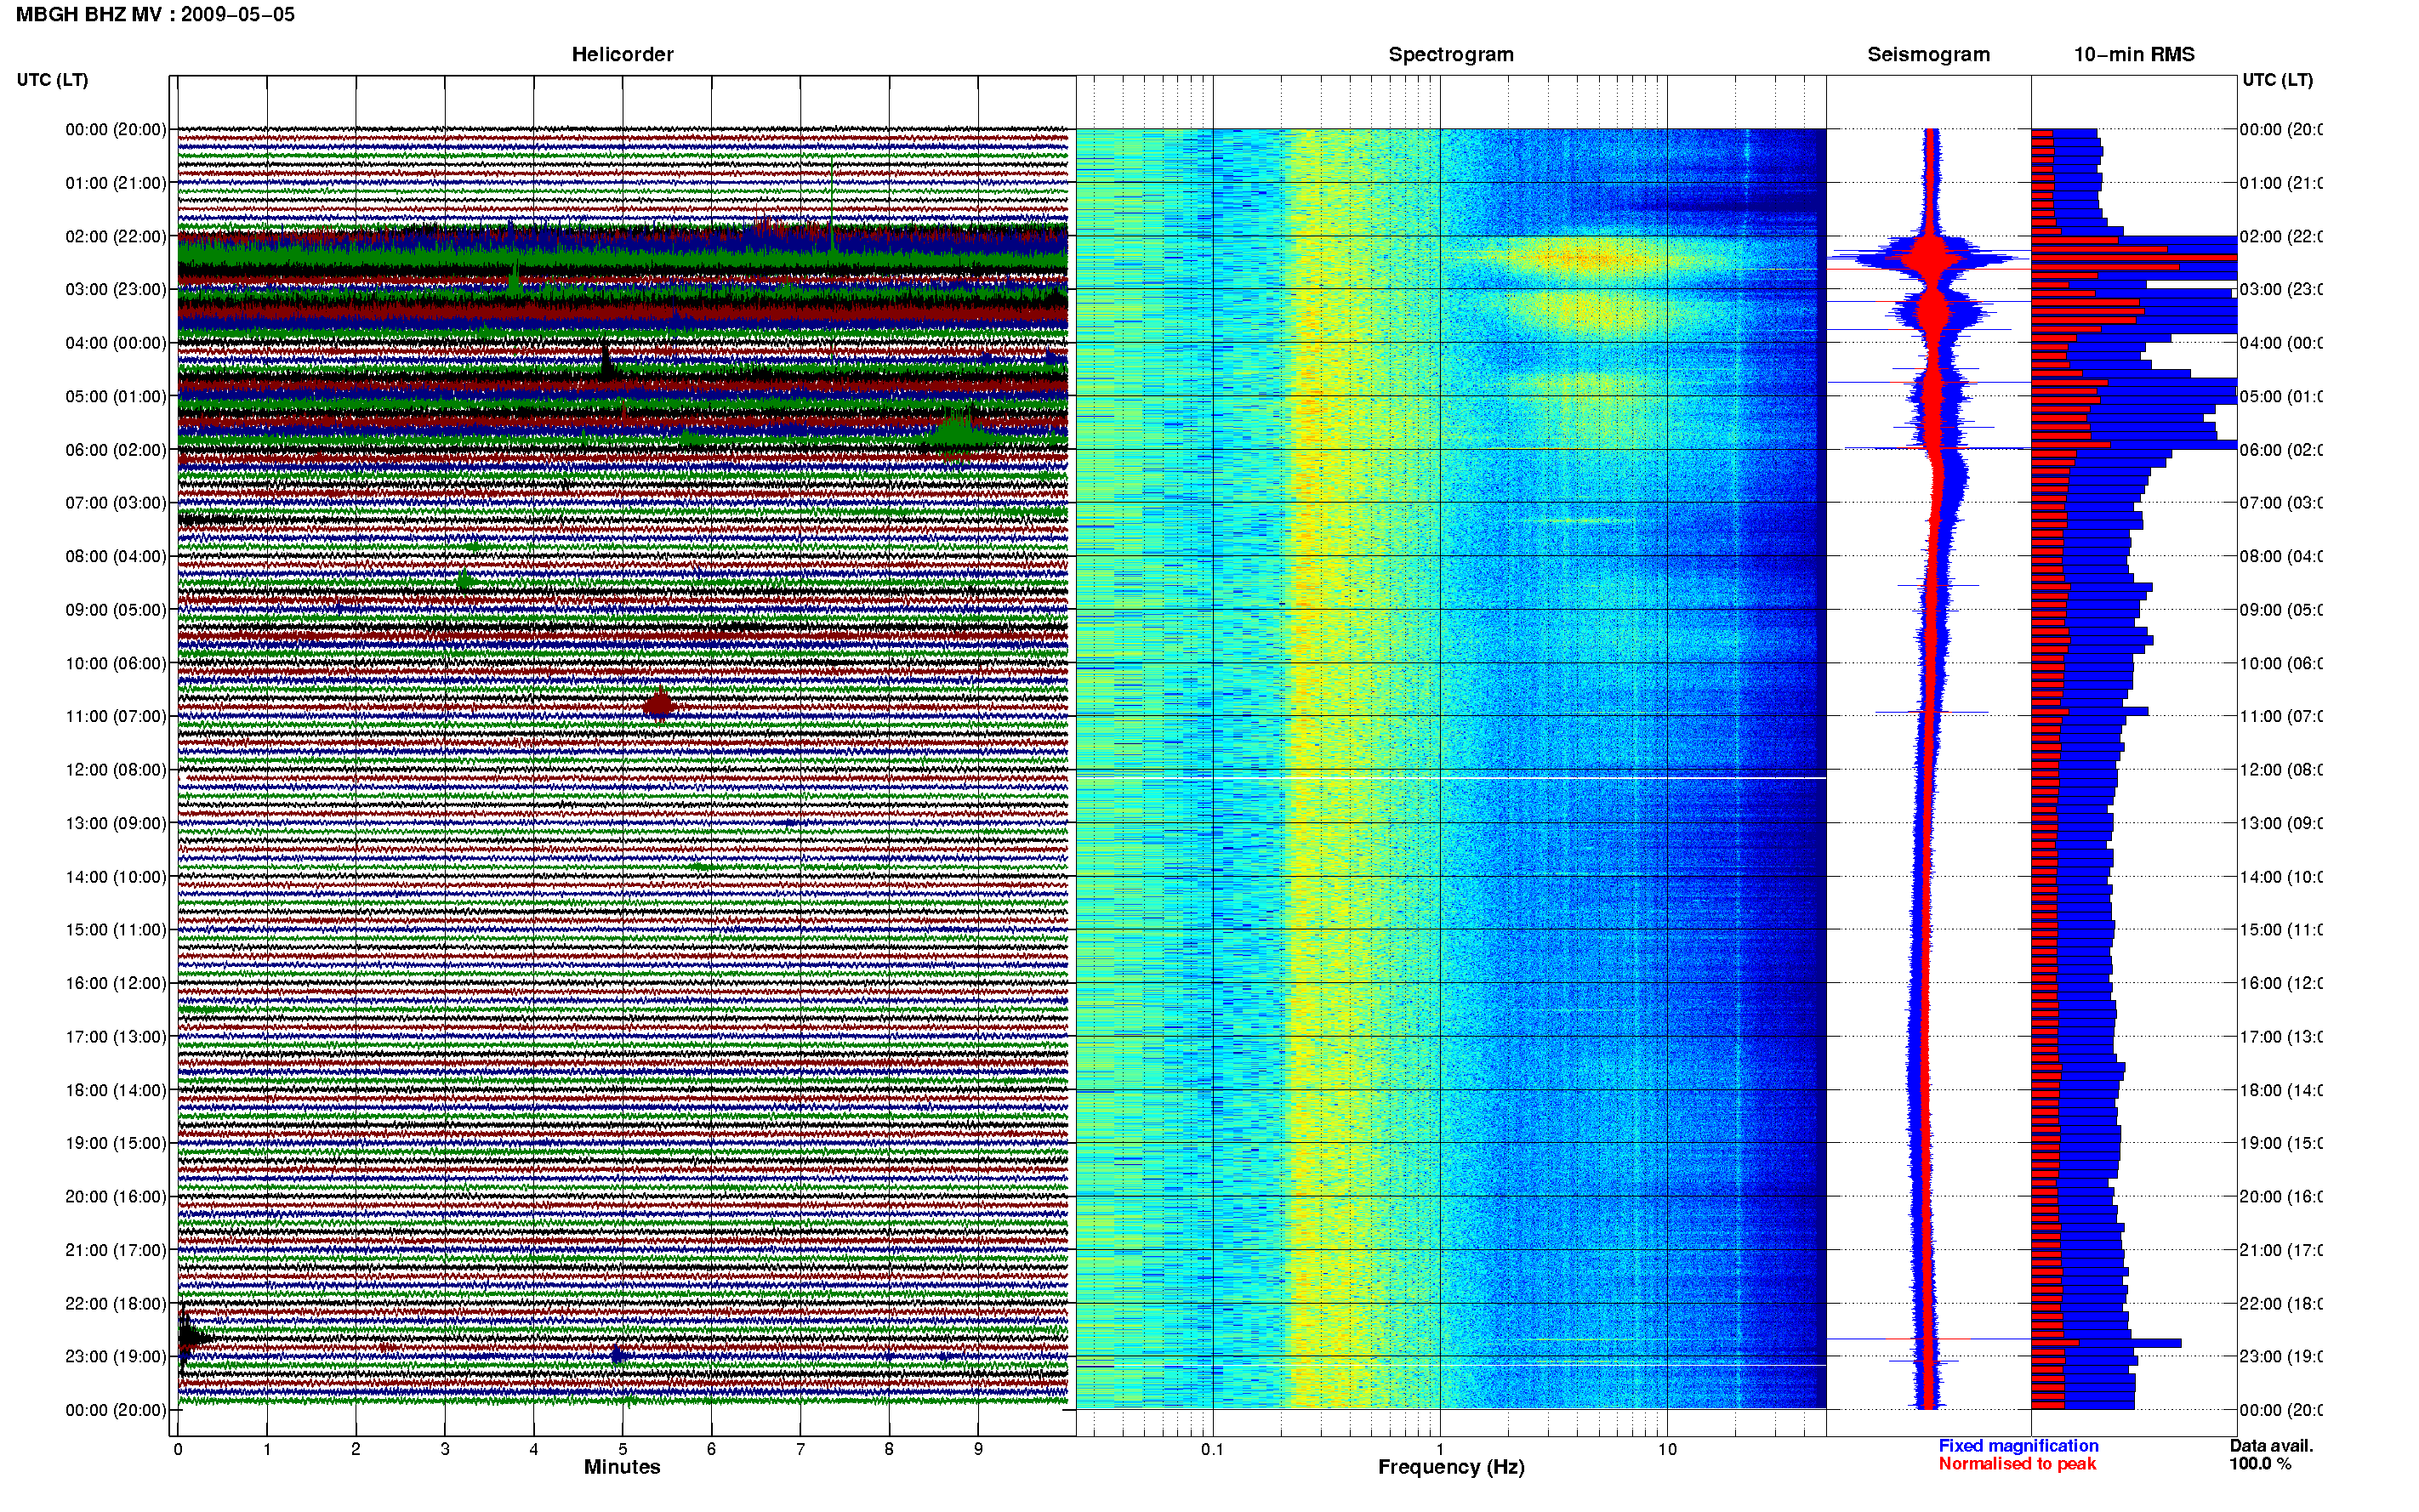Click the white horizontal gap line in spectrogram
Viewport: 2419px width, 1512px height.
[x=1451, y=778]
